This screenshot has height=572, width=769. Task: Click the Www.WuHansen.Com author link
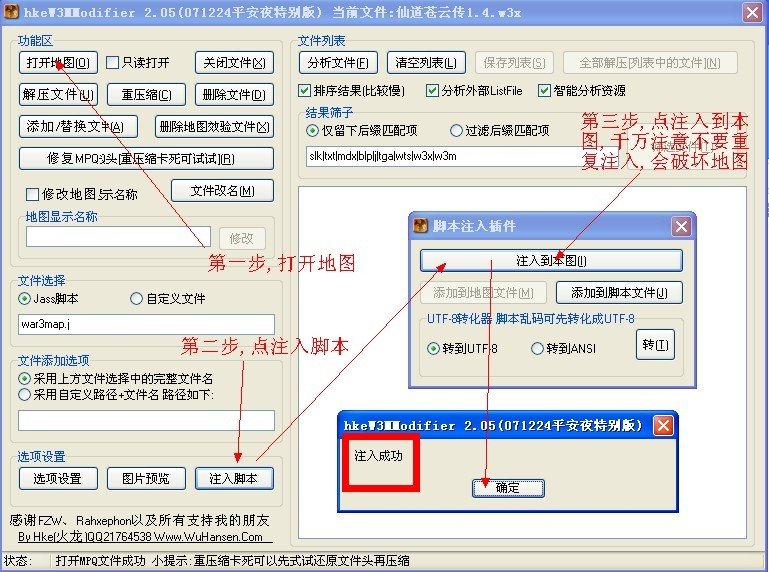209,537
